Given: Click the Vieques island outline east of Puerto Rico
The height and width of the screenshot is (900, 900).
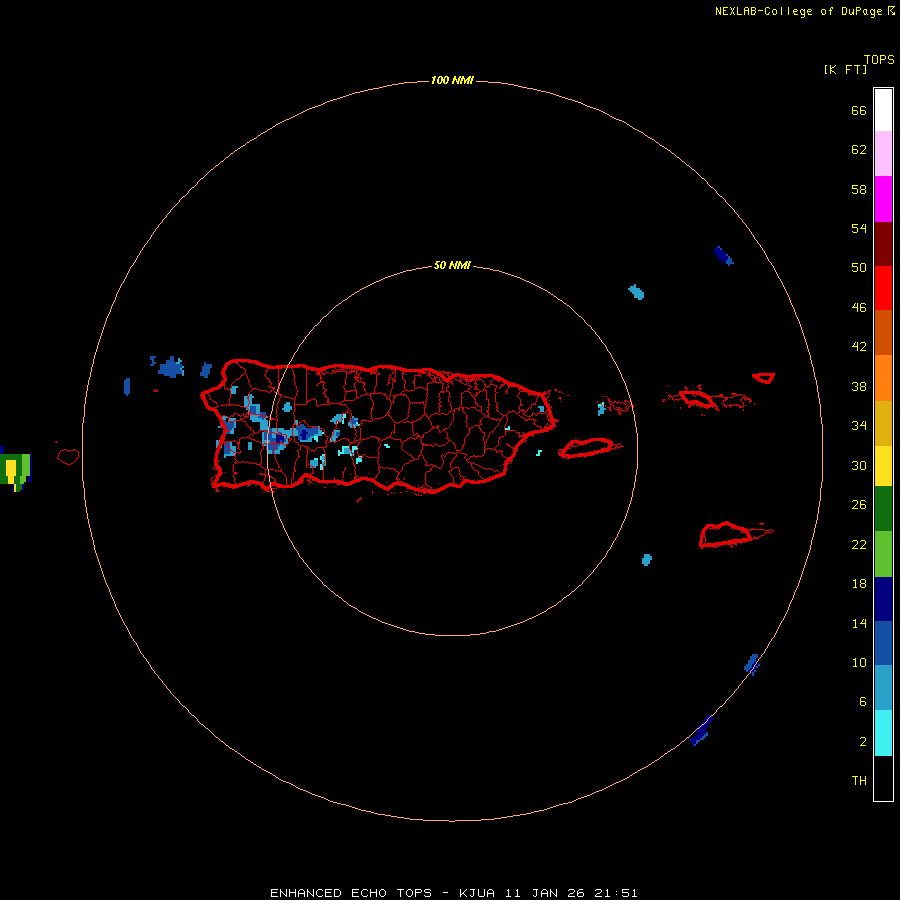Looking at the screenshot, I should point(590,448).
